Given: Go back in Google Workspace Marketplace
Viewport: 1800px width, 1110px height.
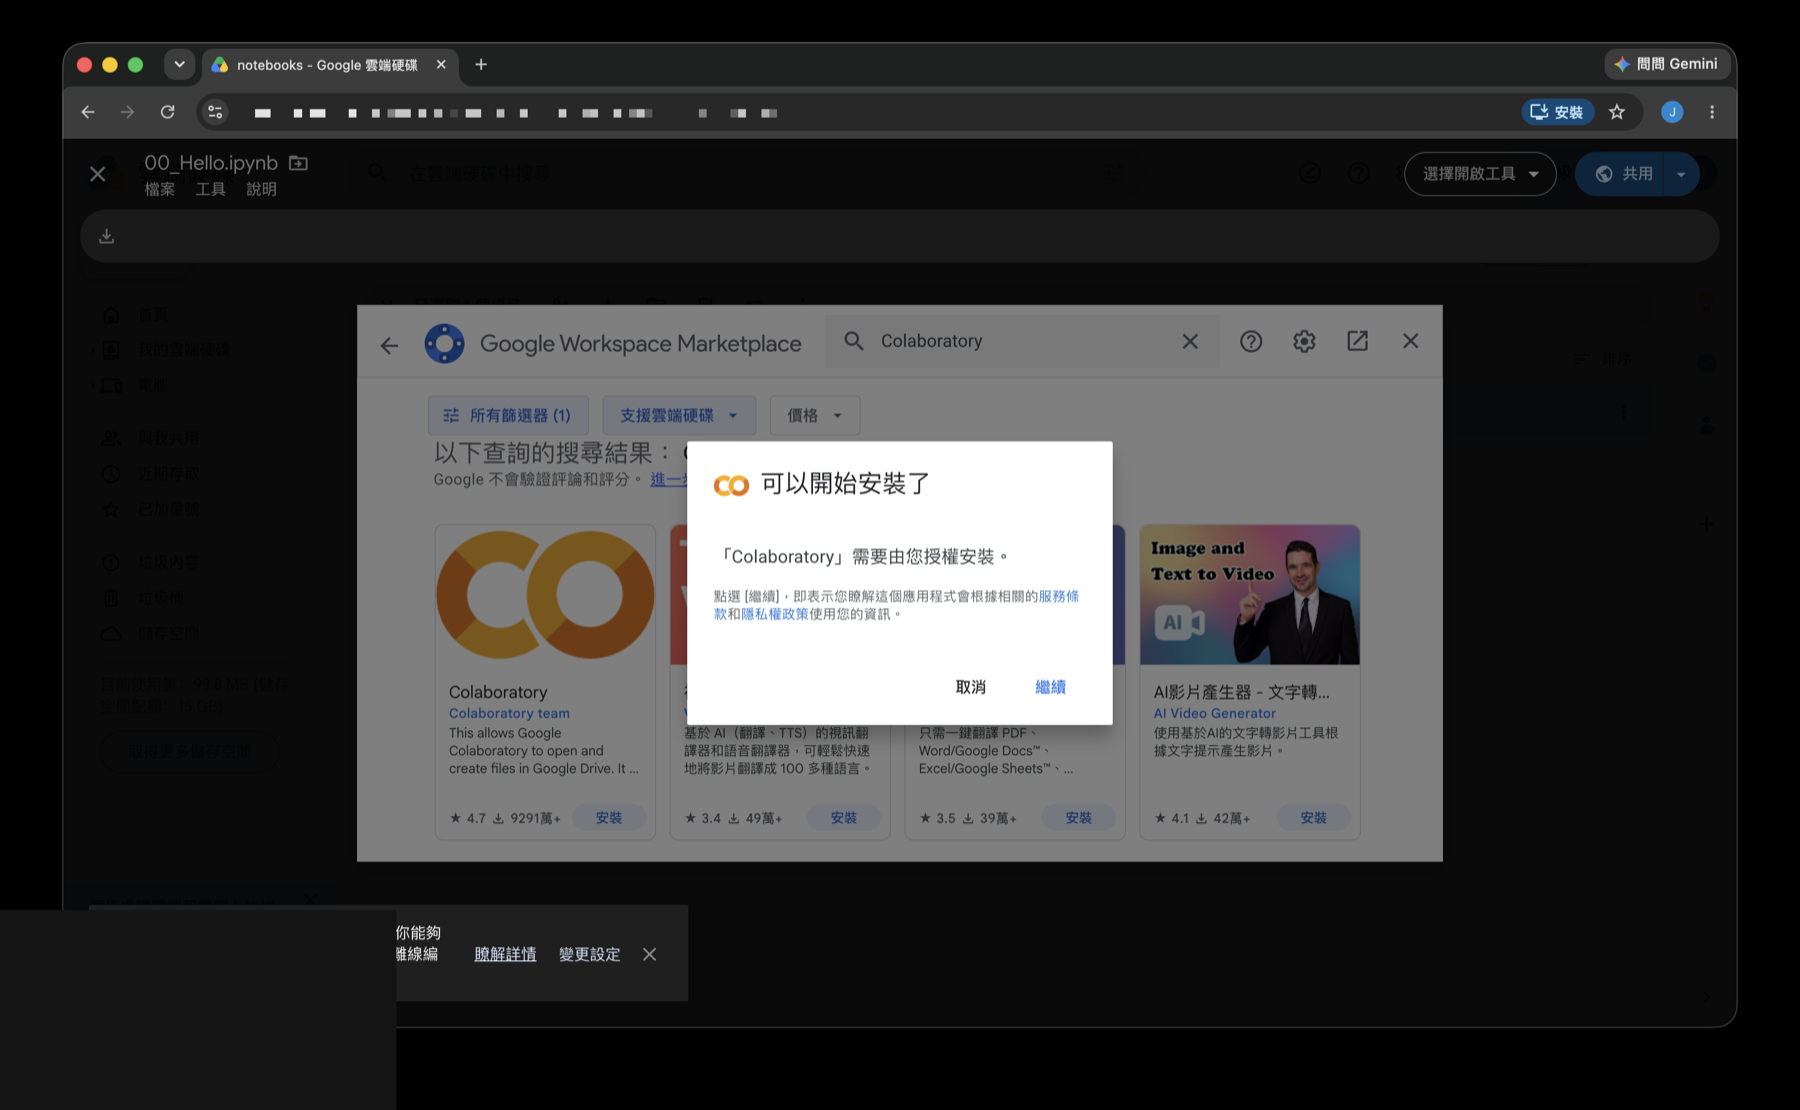Looking at the screenshot, I should (389, 346).
